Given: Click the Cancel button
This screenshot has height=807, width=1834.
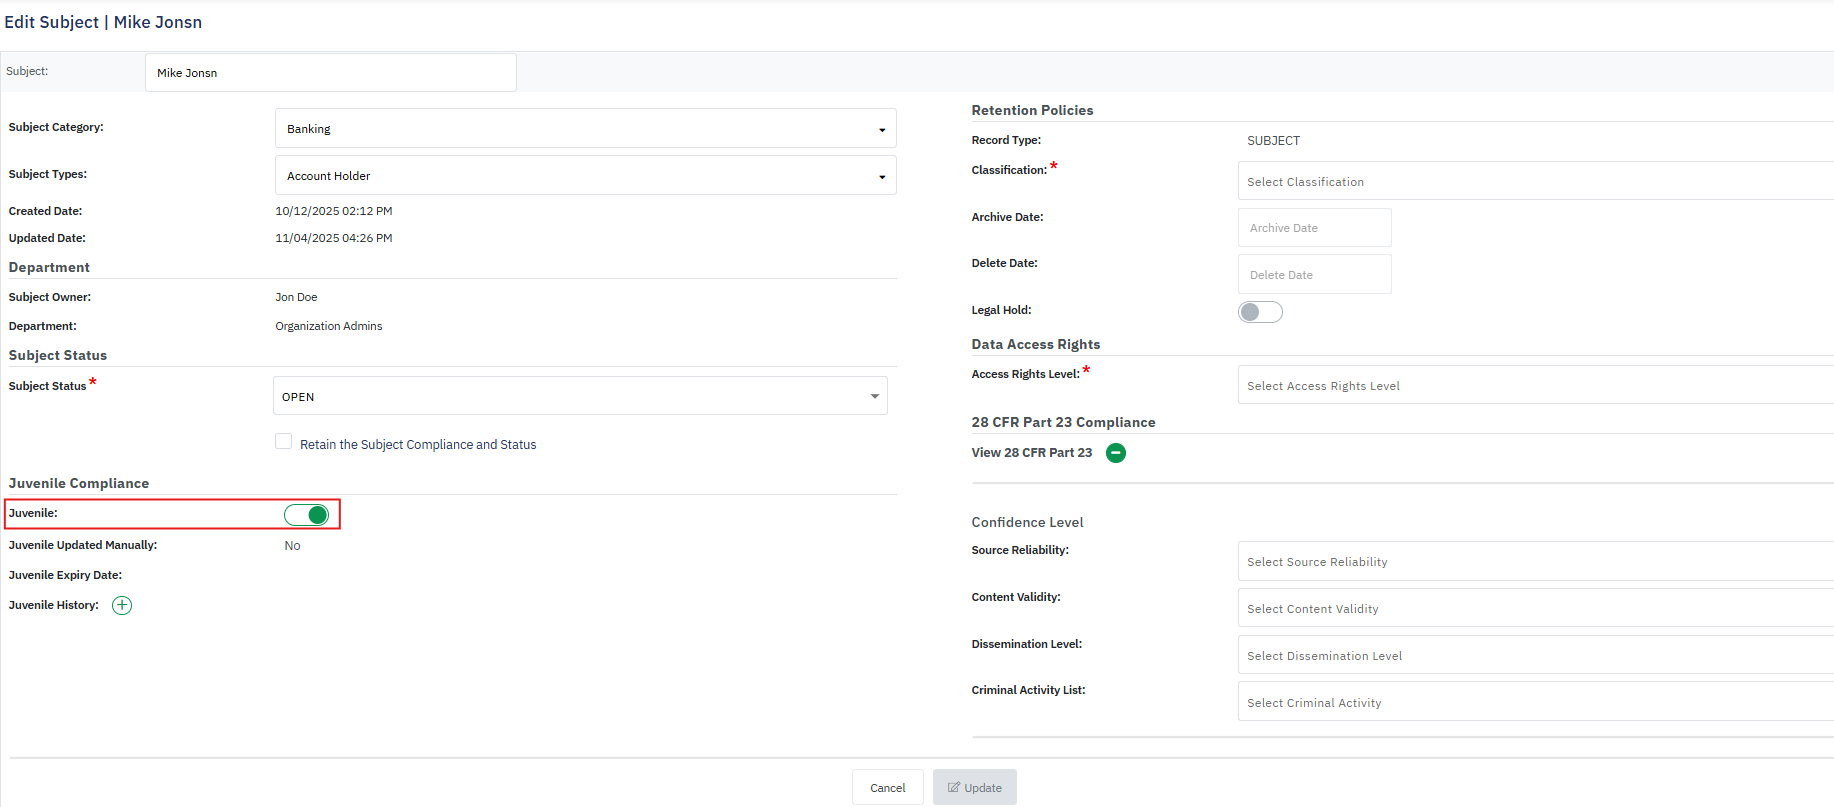Looking at the screenshot, I should point(887,788).
